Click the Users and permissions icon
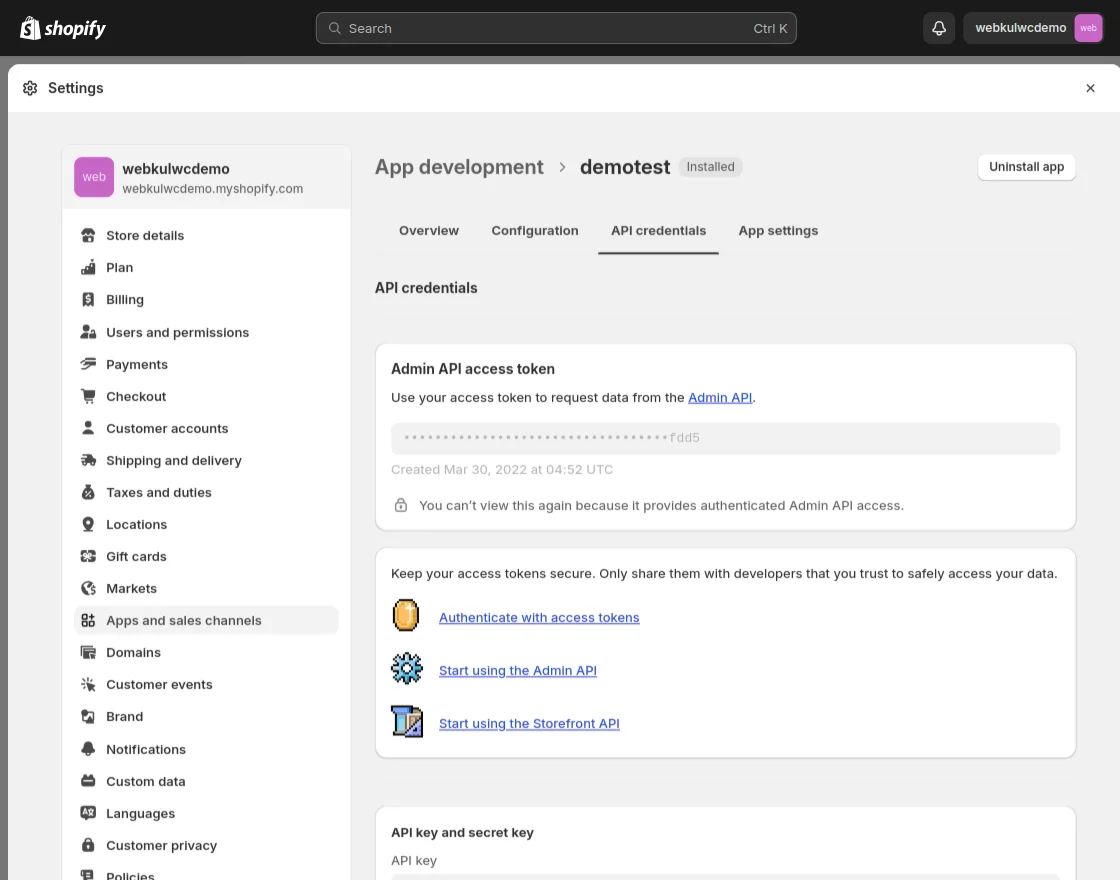The height and width of the screenshot is (880, 1120). [x=88, y=332]
